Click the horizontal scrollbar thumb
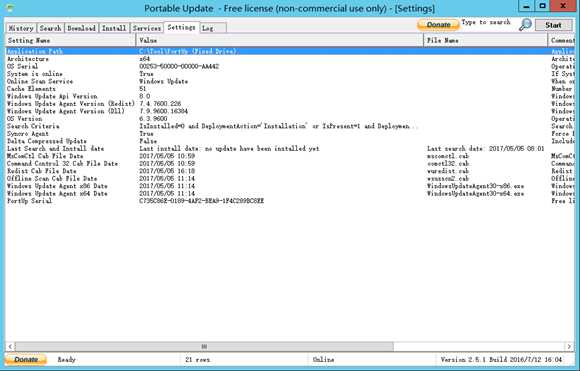Screen dimensions: 580x371 click(x=204, y=347)
